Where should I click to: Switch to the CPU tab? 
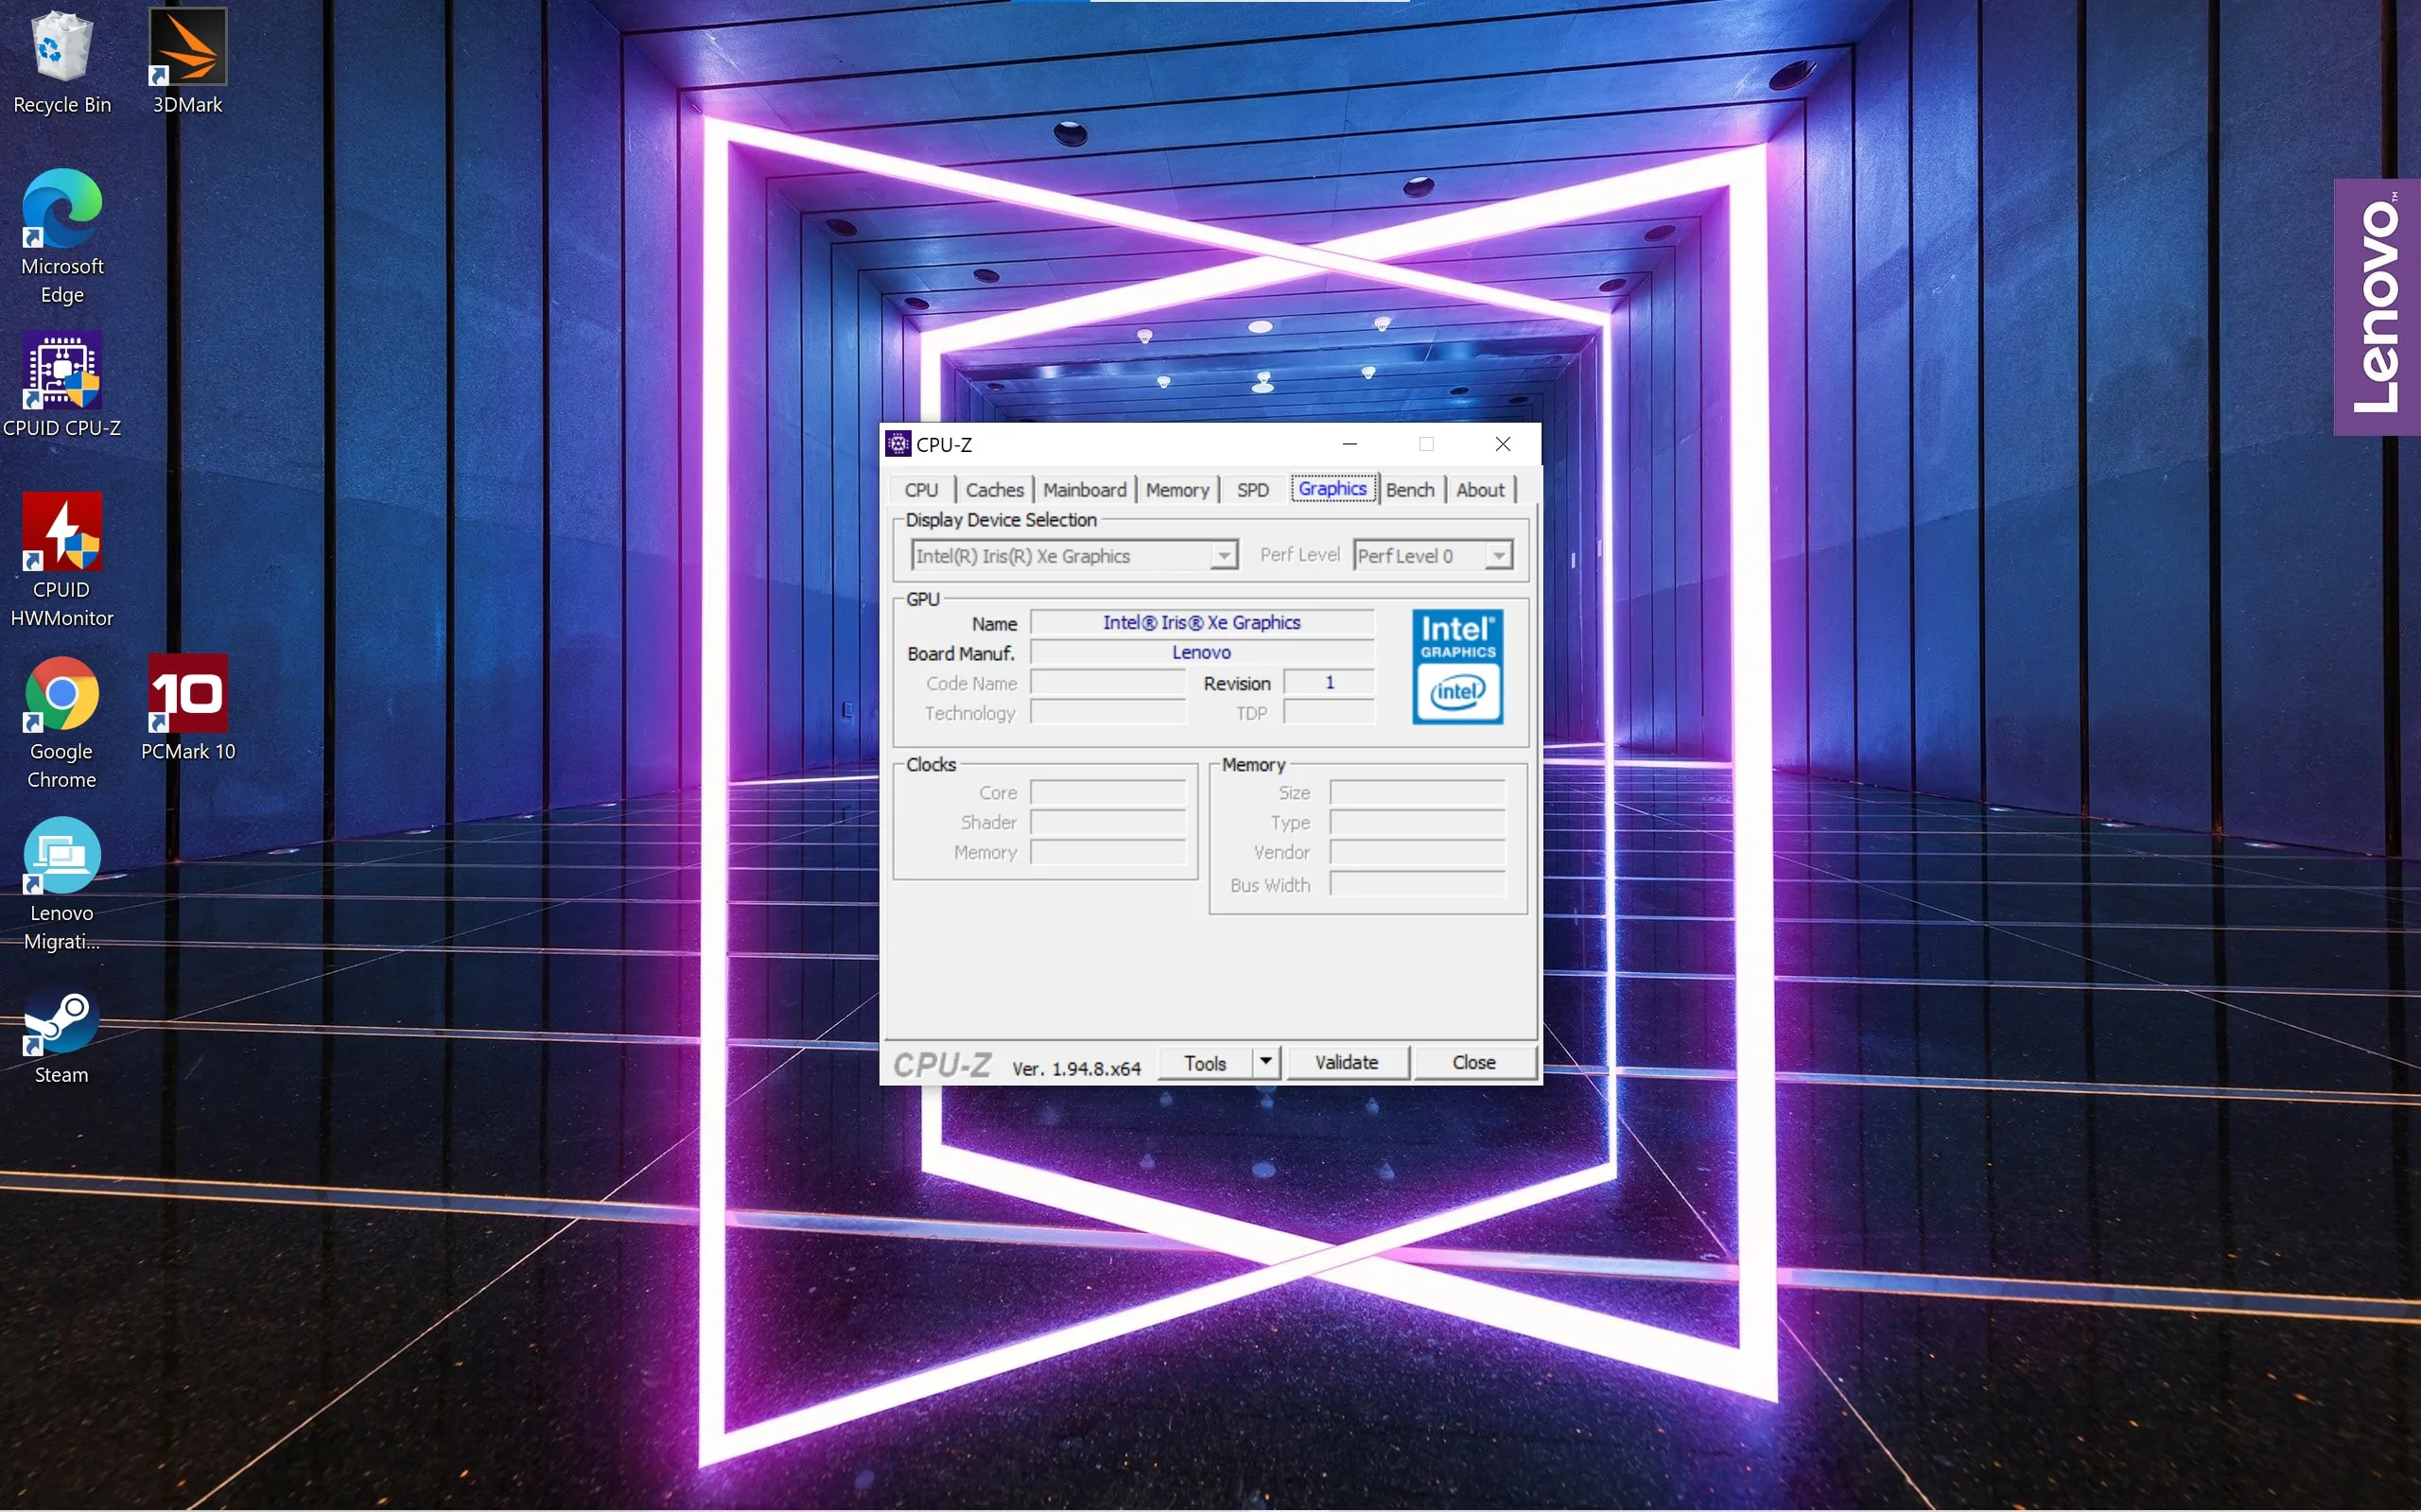921,490
